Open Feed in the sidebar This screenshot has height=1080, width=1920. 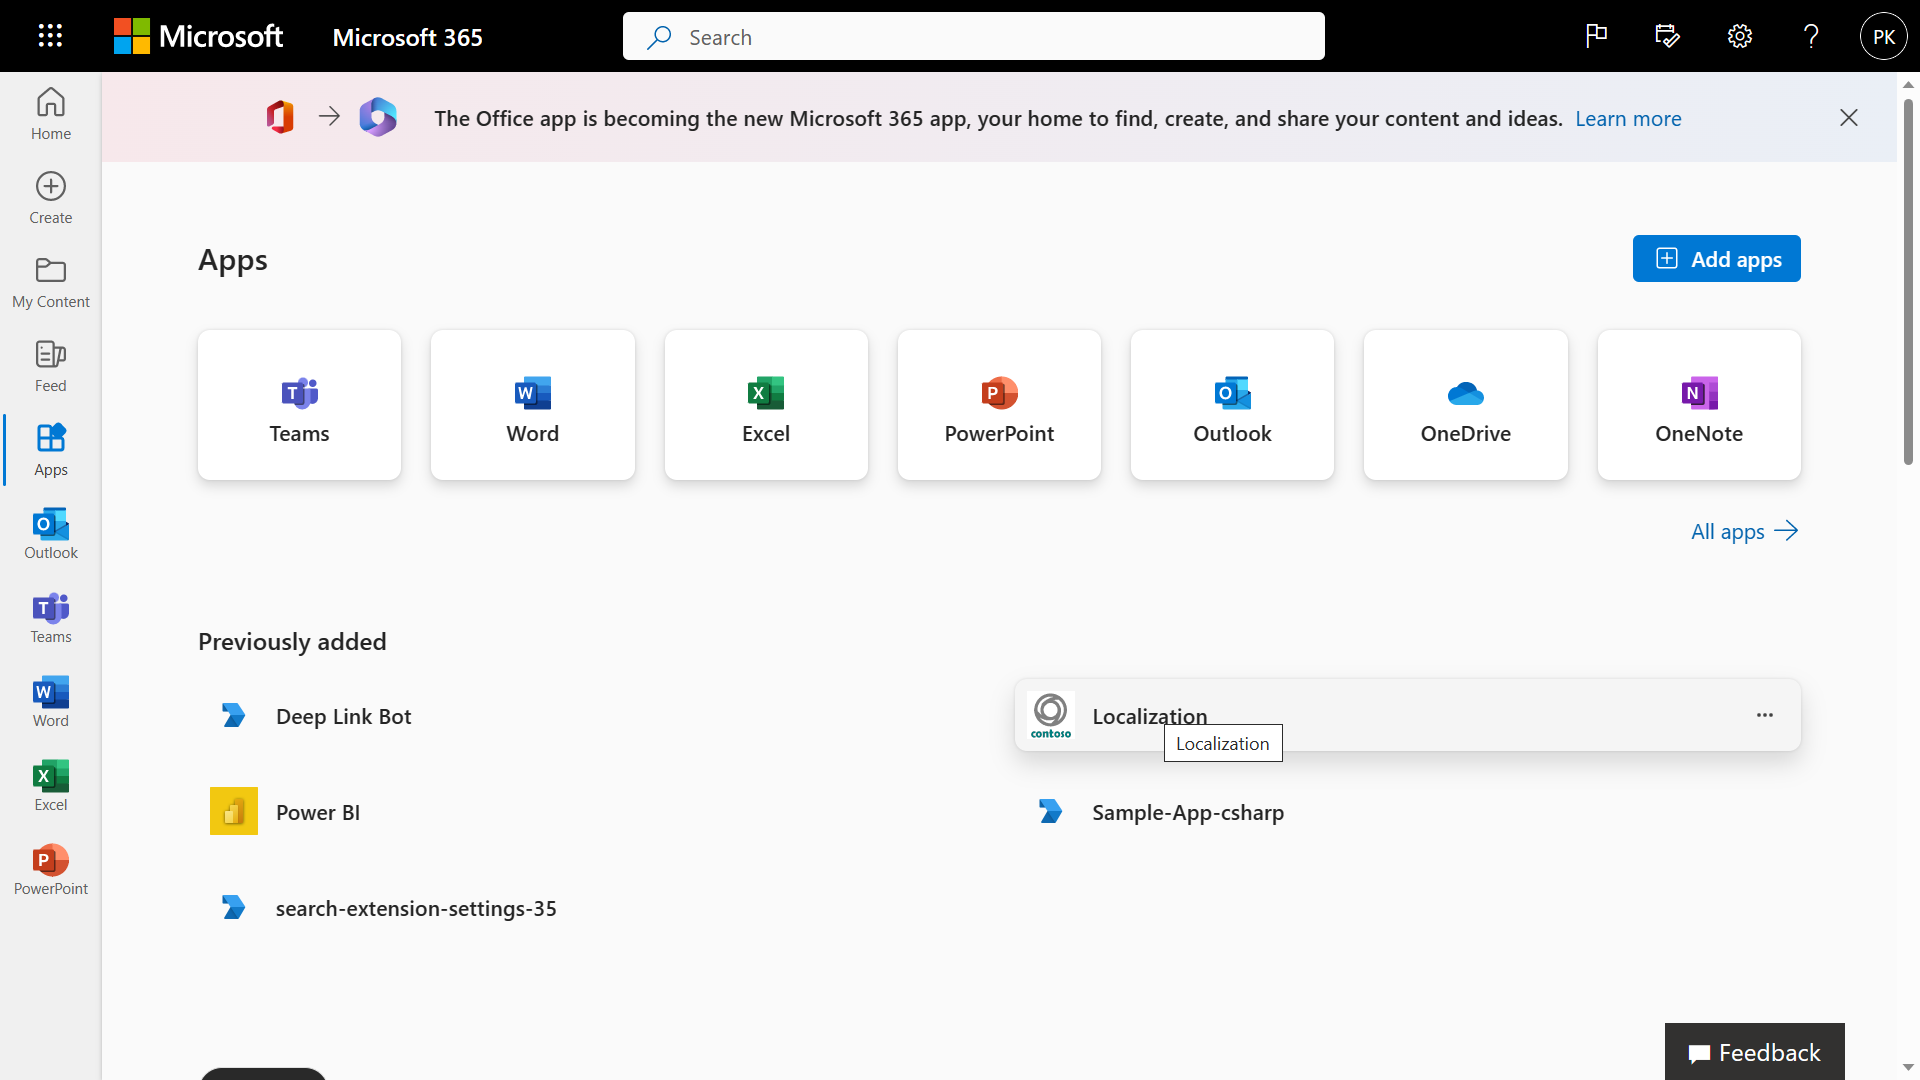pyautogui.click(x=51, y=366)
